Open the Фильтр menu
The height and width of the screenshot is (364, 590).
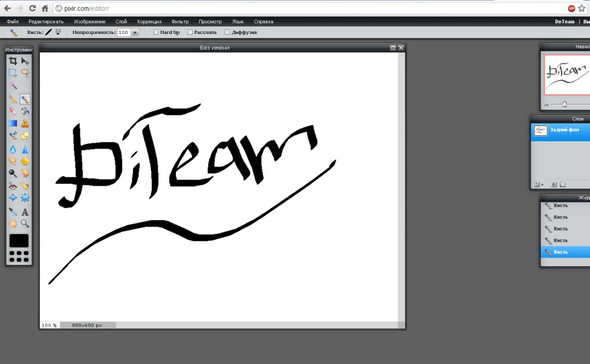[180, 21]
